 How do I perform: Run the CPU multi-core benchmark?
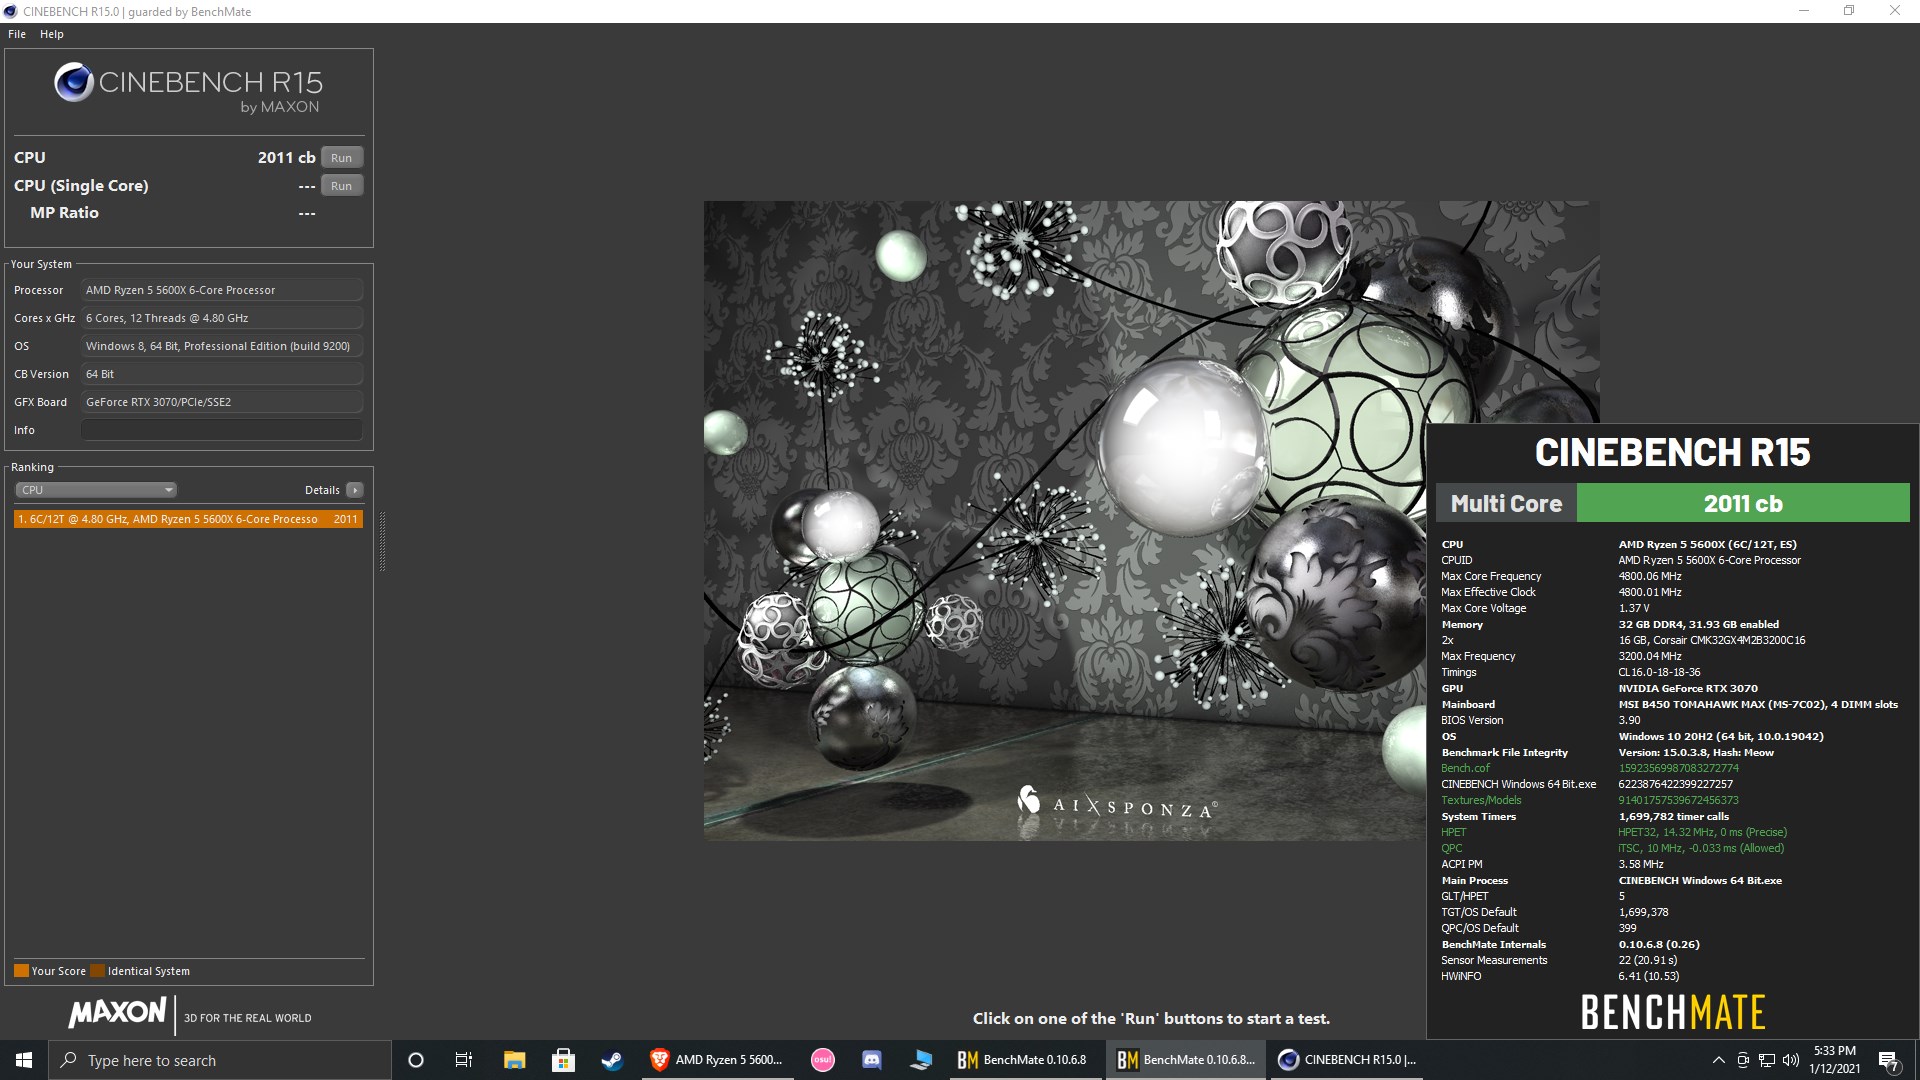342,158
